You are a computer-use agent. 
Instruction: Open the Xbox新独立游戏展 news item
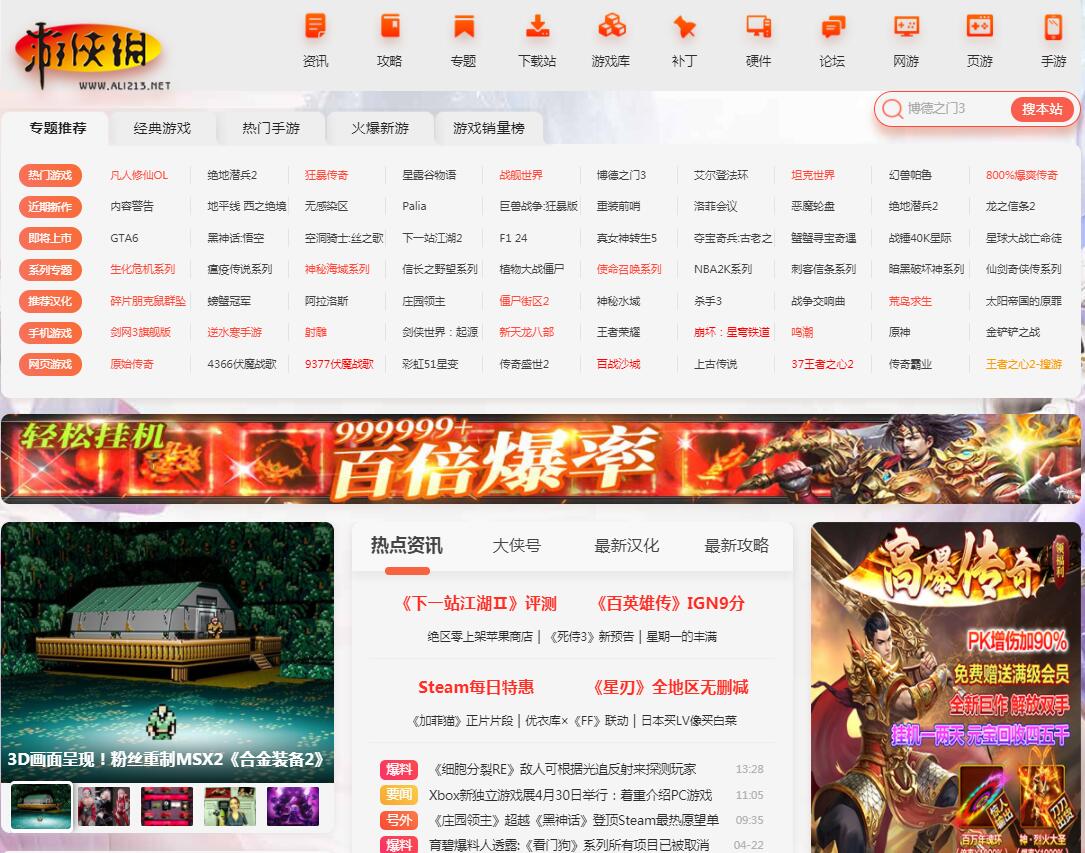(570, 795)
